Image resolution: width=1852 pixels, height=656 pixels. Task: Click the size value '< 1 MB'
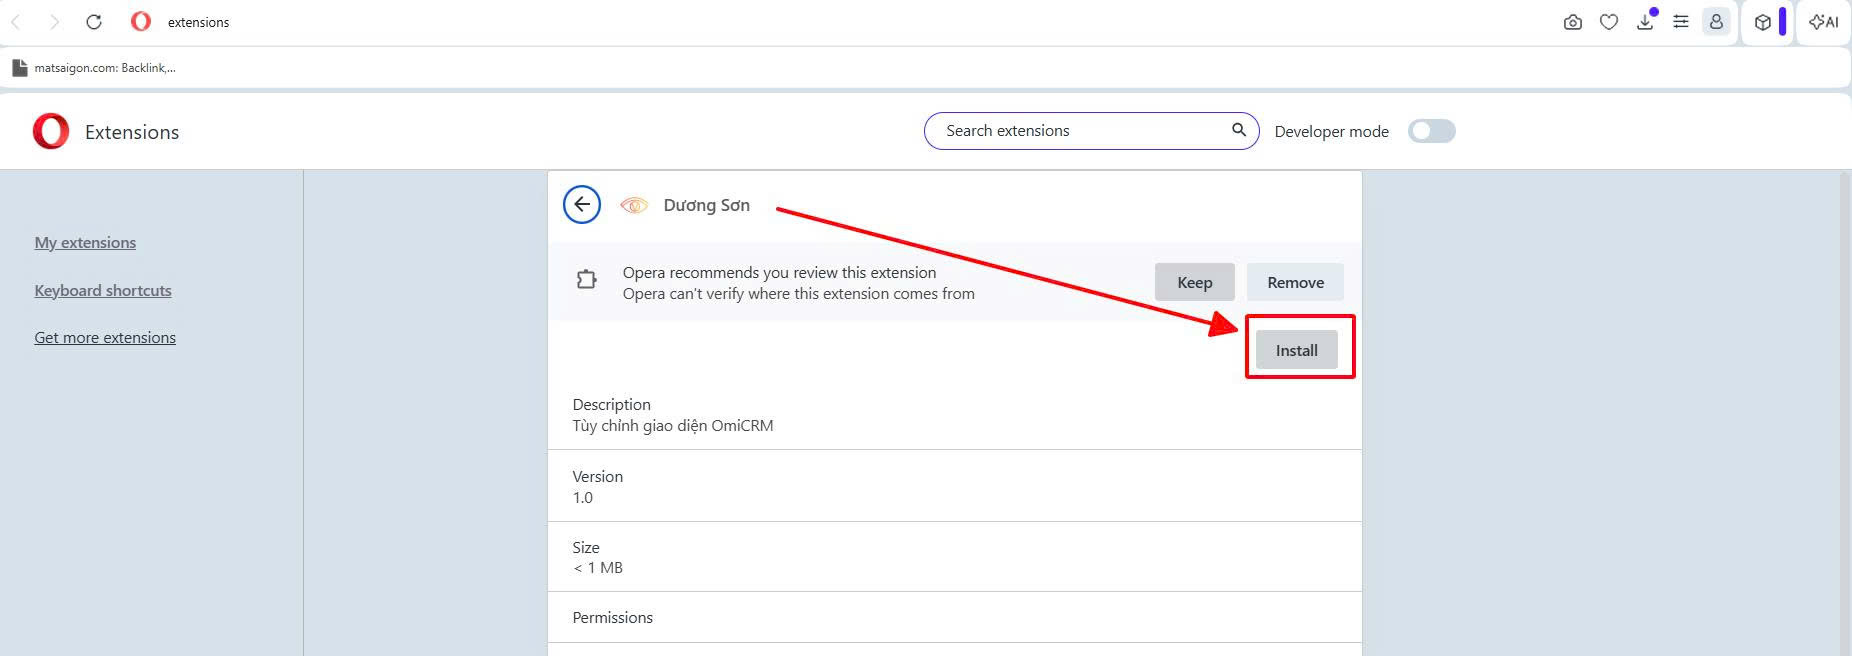tap(598, 568)
